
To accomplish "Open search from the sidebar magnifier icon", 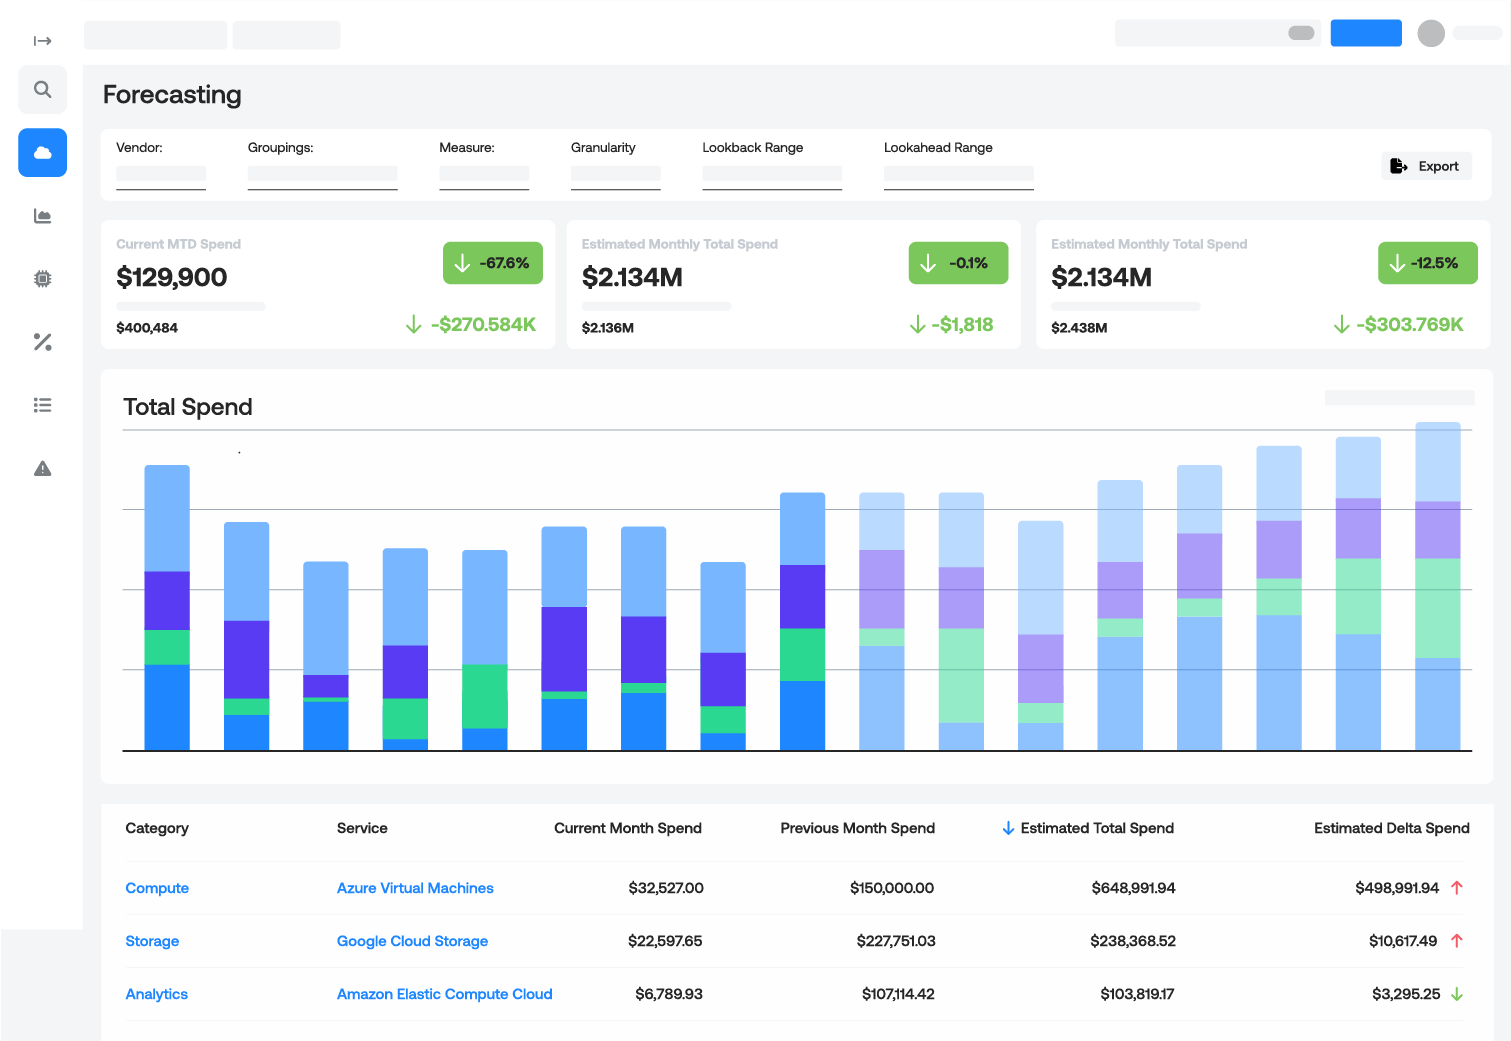I will click(42, 90).
